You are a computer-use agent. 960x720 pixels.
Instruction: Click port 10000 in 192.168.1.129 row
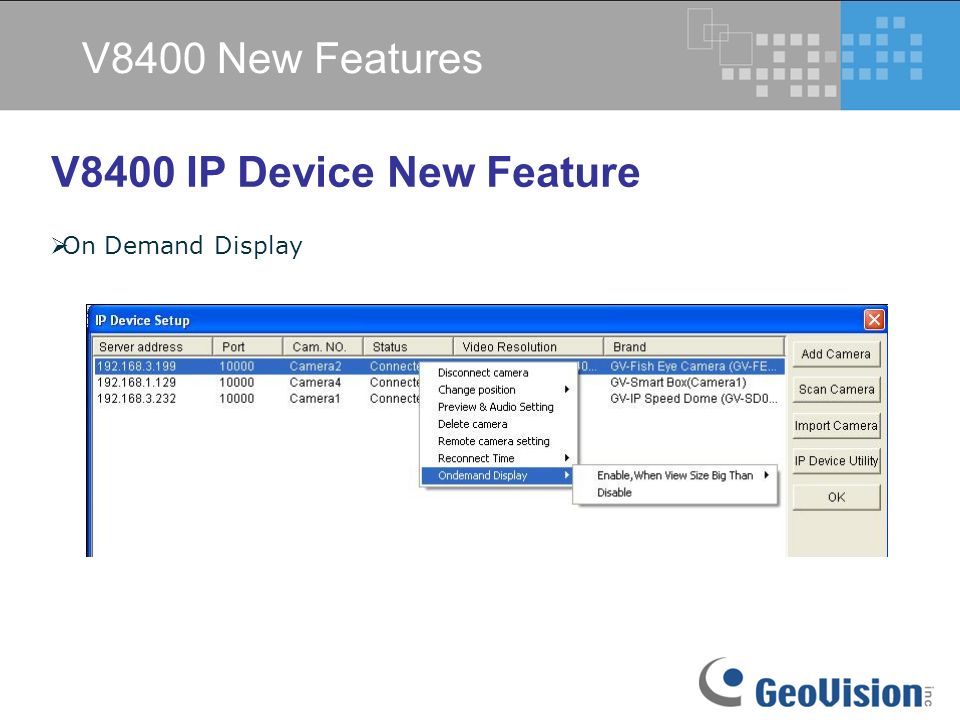coord(236,383)
